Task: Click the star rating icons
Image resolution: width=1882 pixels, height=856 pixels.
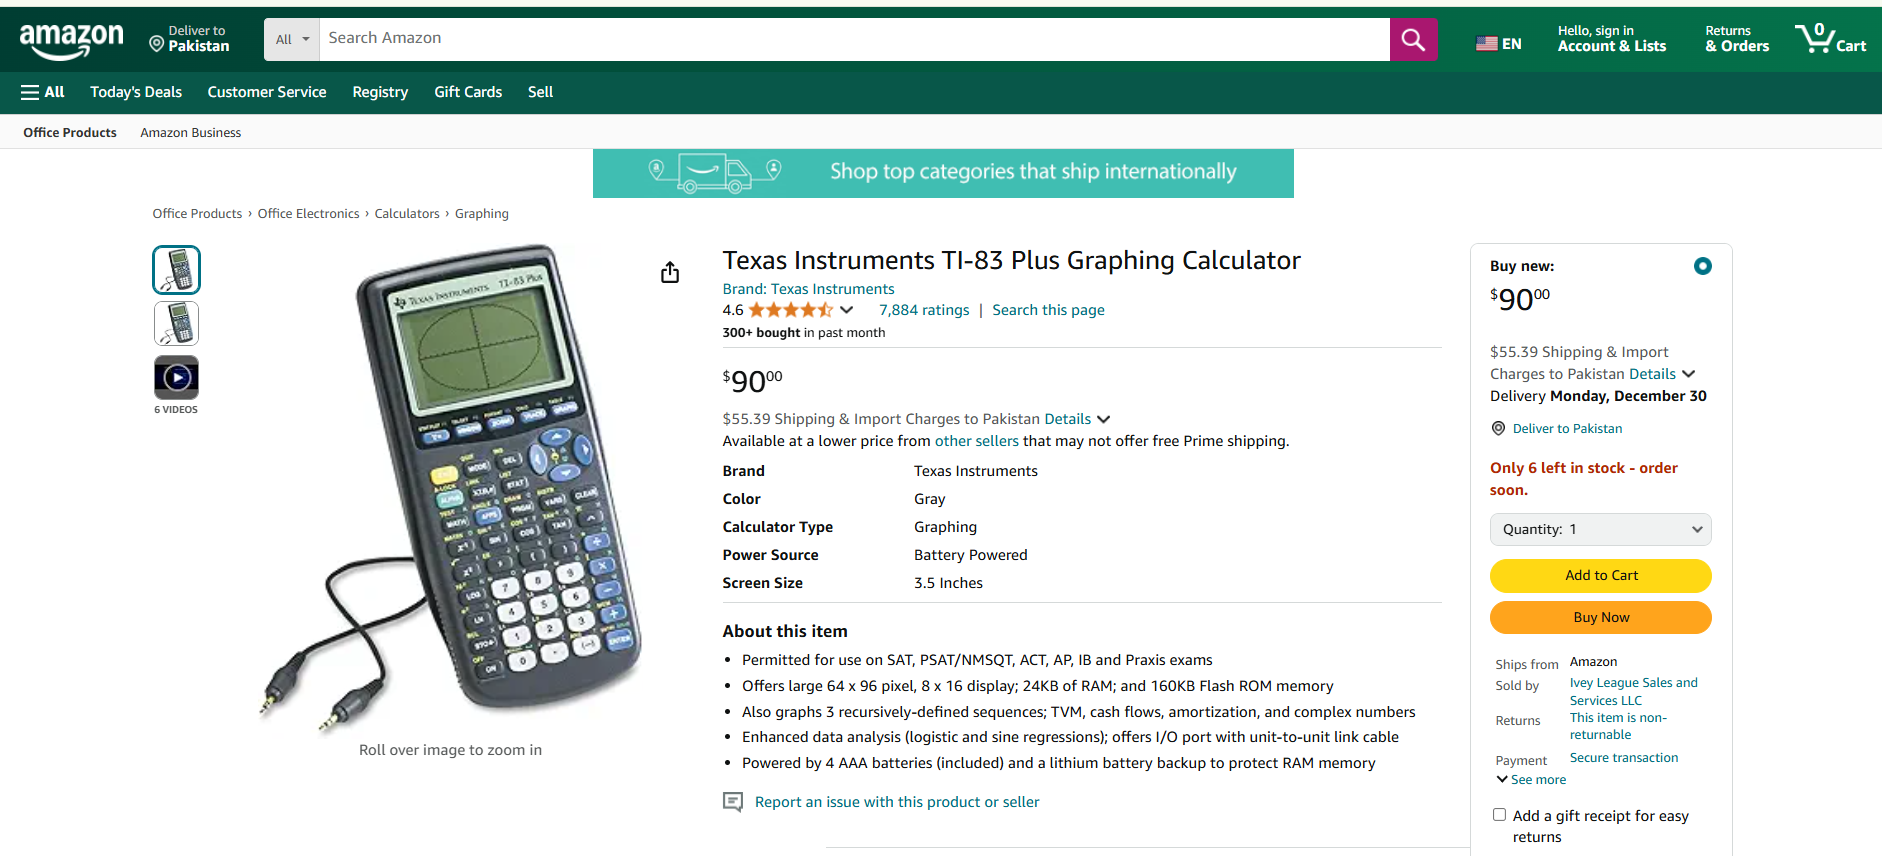Action: click(x=790, y=310)
